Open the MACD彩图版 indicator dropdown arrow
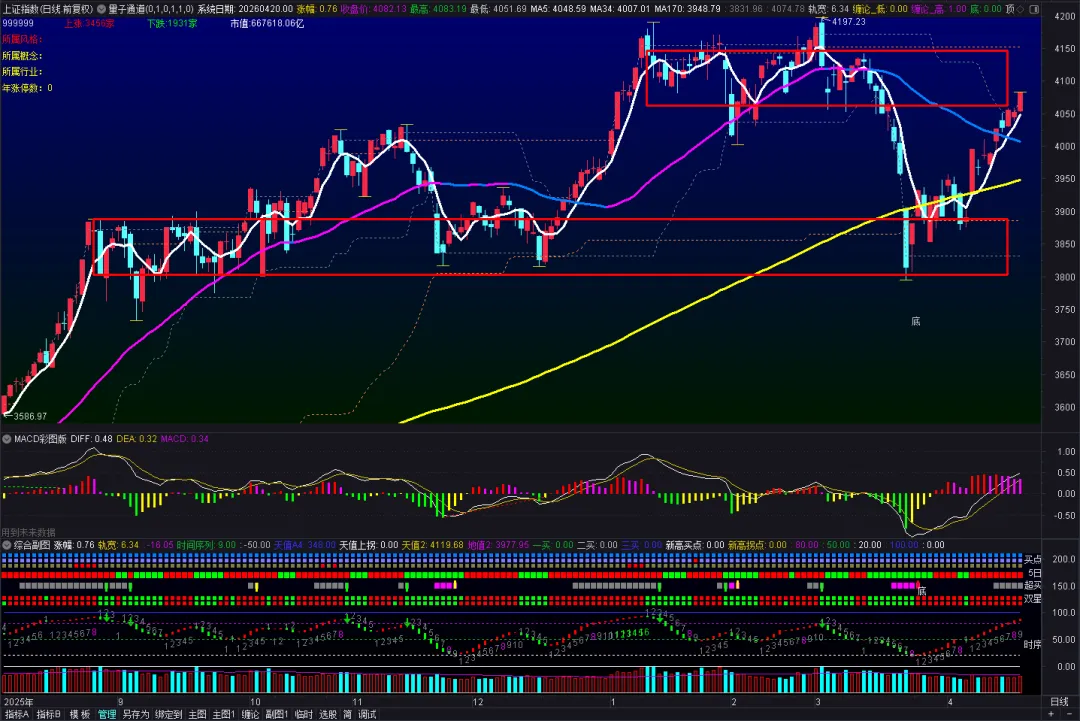 (x=7, y=439)
